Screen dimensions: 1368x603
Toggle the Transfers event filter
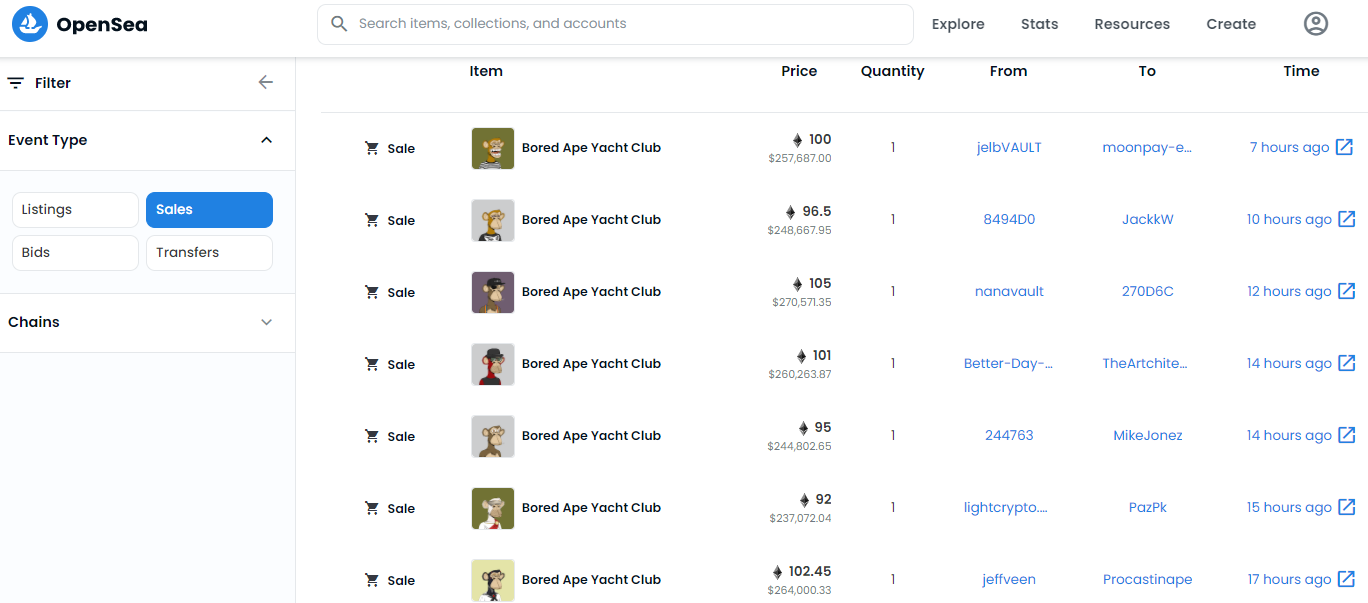click(x=209, y=253)
